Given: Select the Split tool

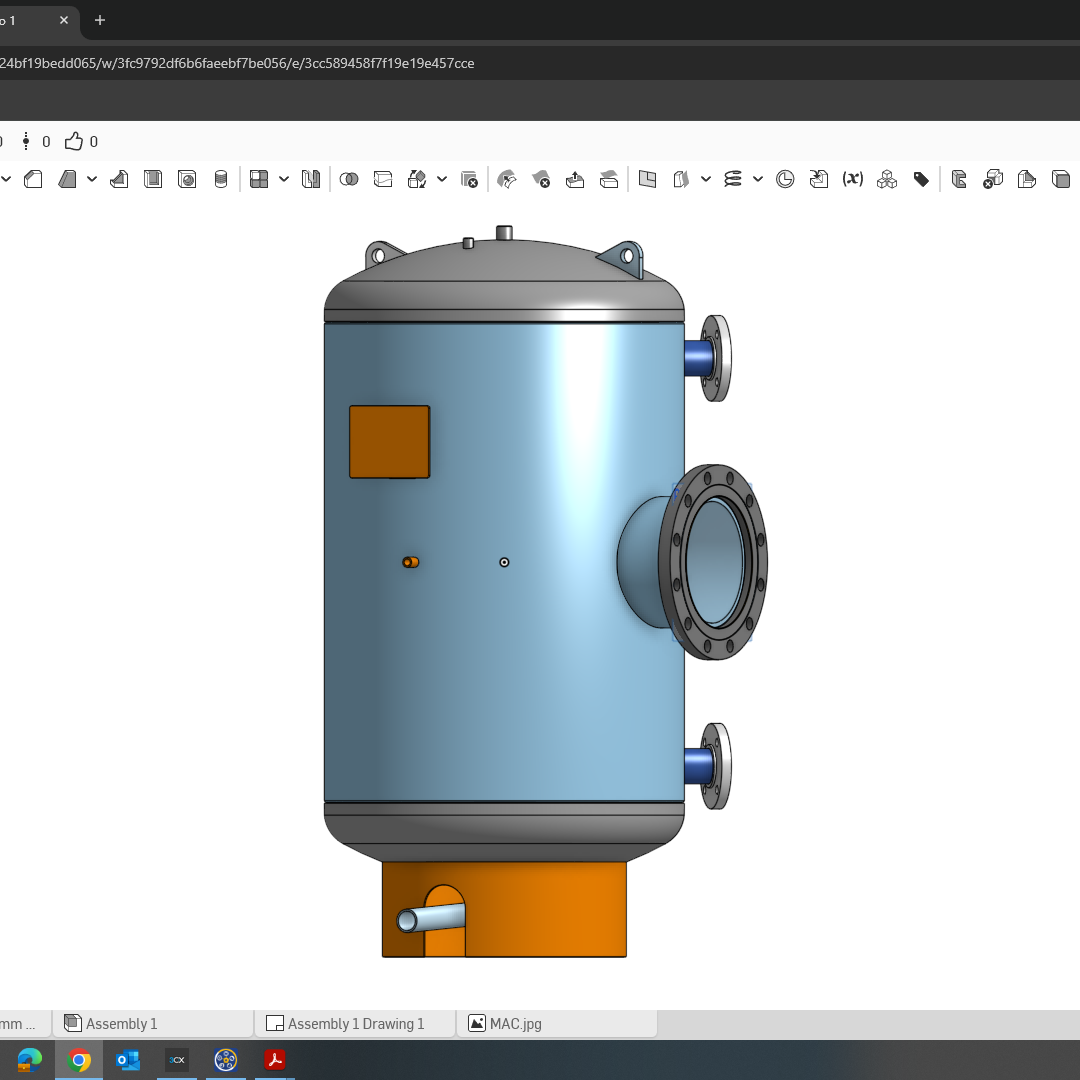Looking at the screenshot, I should [x=383, y=179].
